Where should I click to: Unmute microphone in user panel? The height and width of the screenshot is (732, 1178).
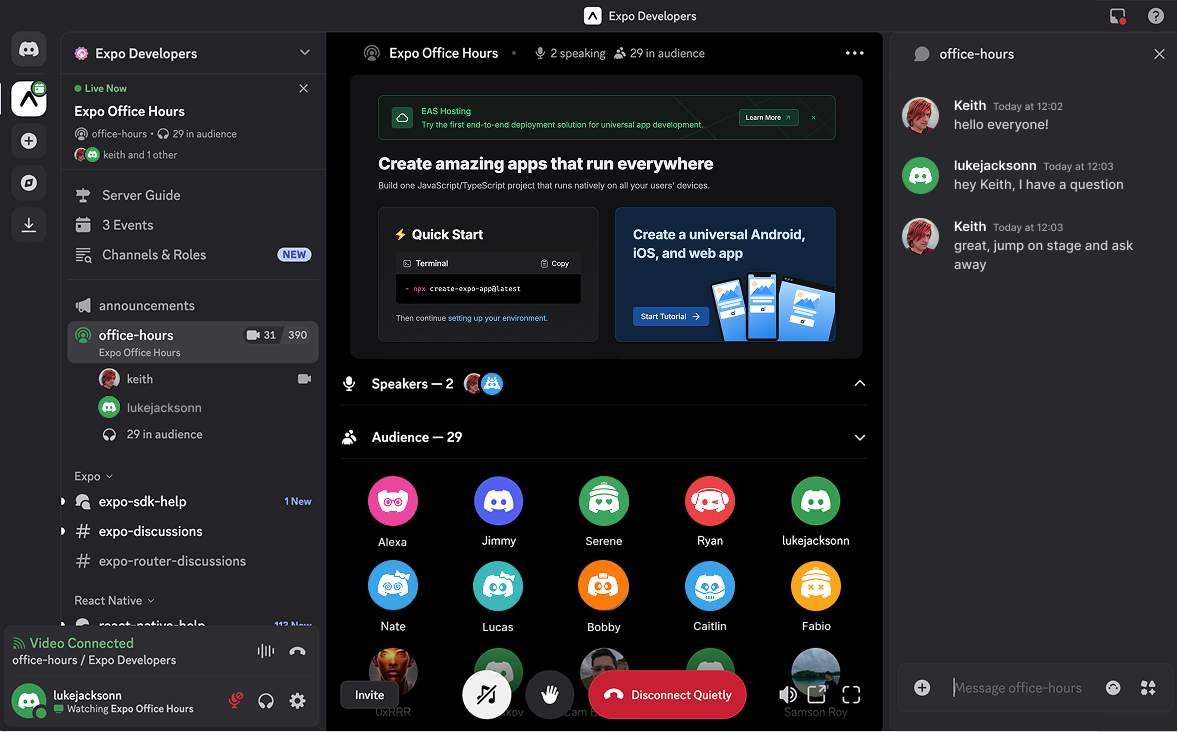tap(235, 700)
